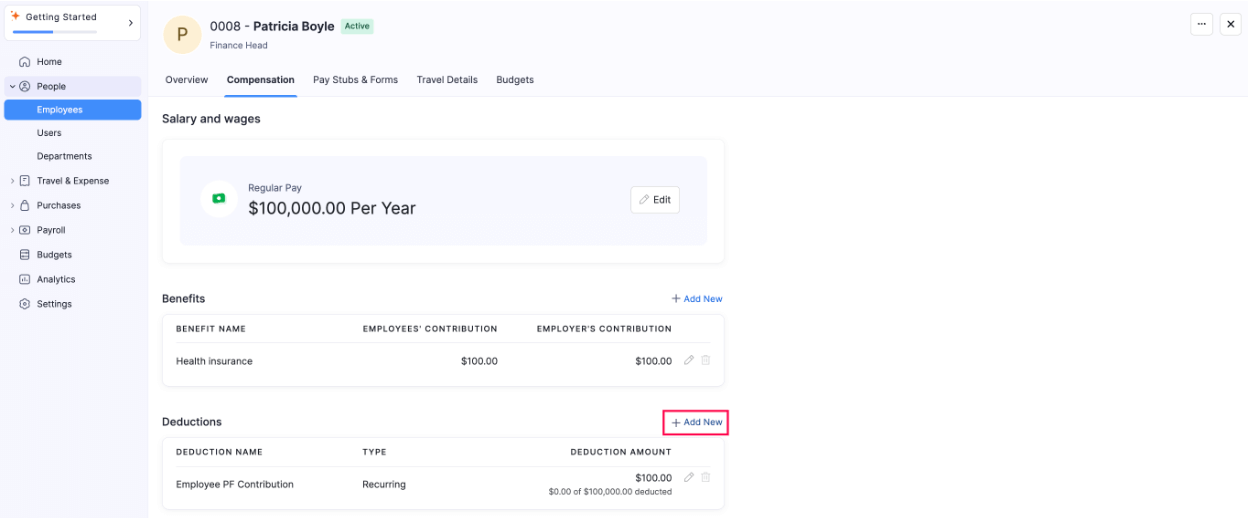Click the Health insurance row name
Viewport: 1250px width, 518px height.
214,361
